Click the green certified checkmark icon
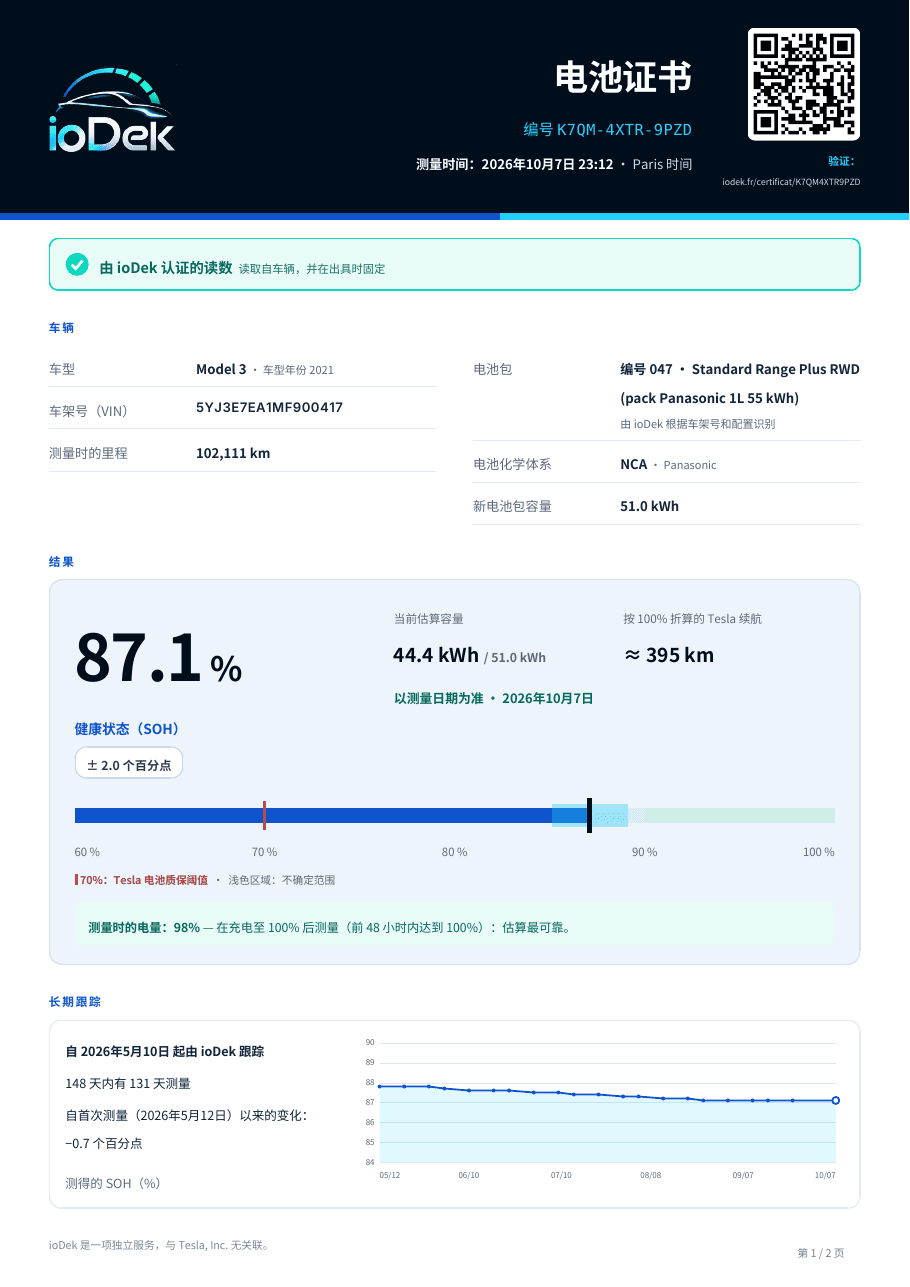 [77, 265]
